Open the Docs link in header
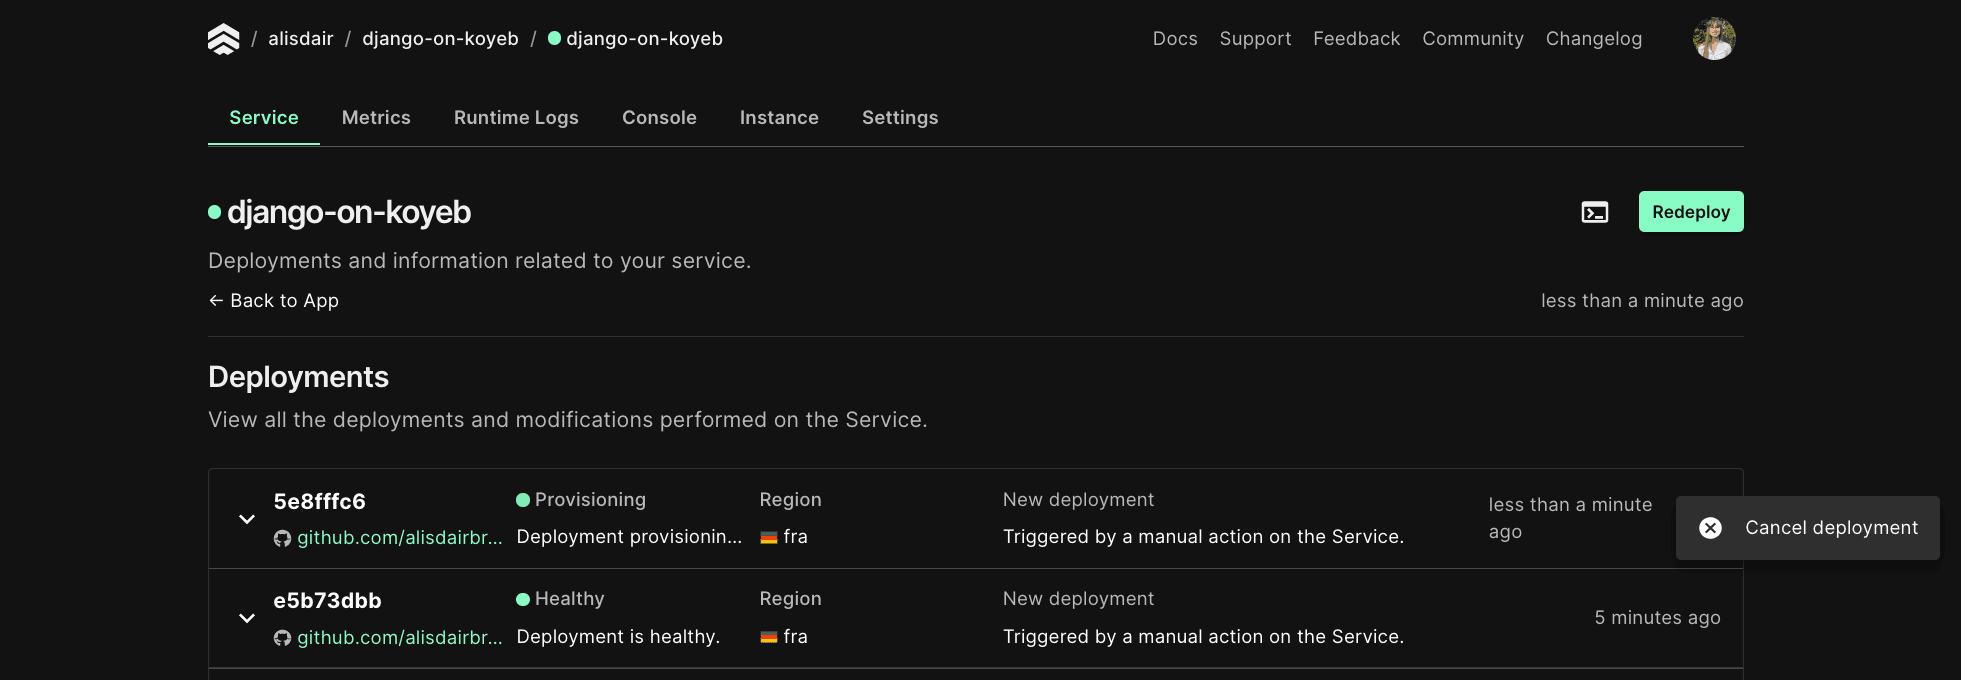 [1175, 39]
